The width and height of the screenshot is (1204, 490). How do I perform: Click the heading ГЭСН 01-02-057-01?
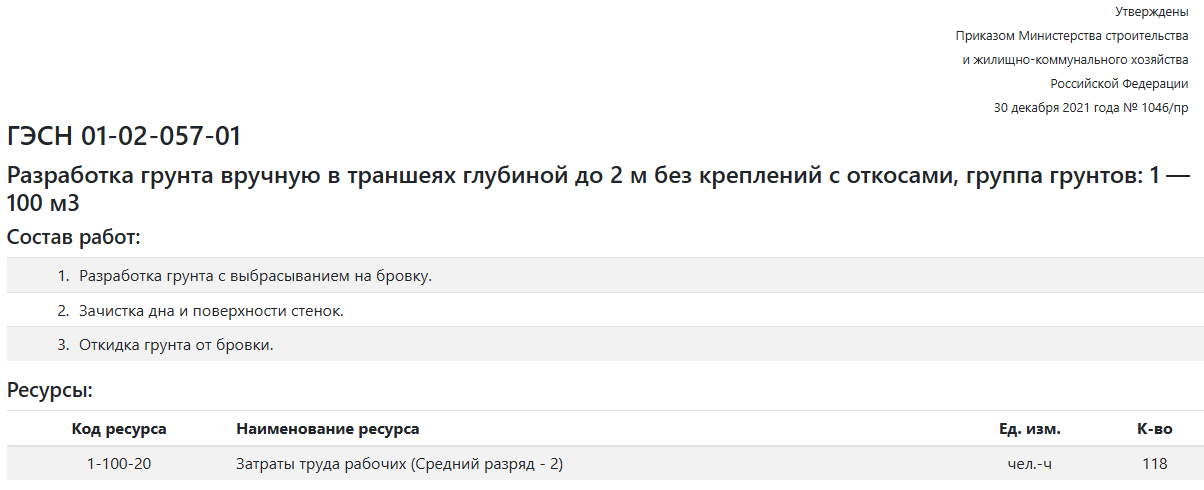pyautogui.click(x=124, y=137)
